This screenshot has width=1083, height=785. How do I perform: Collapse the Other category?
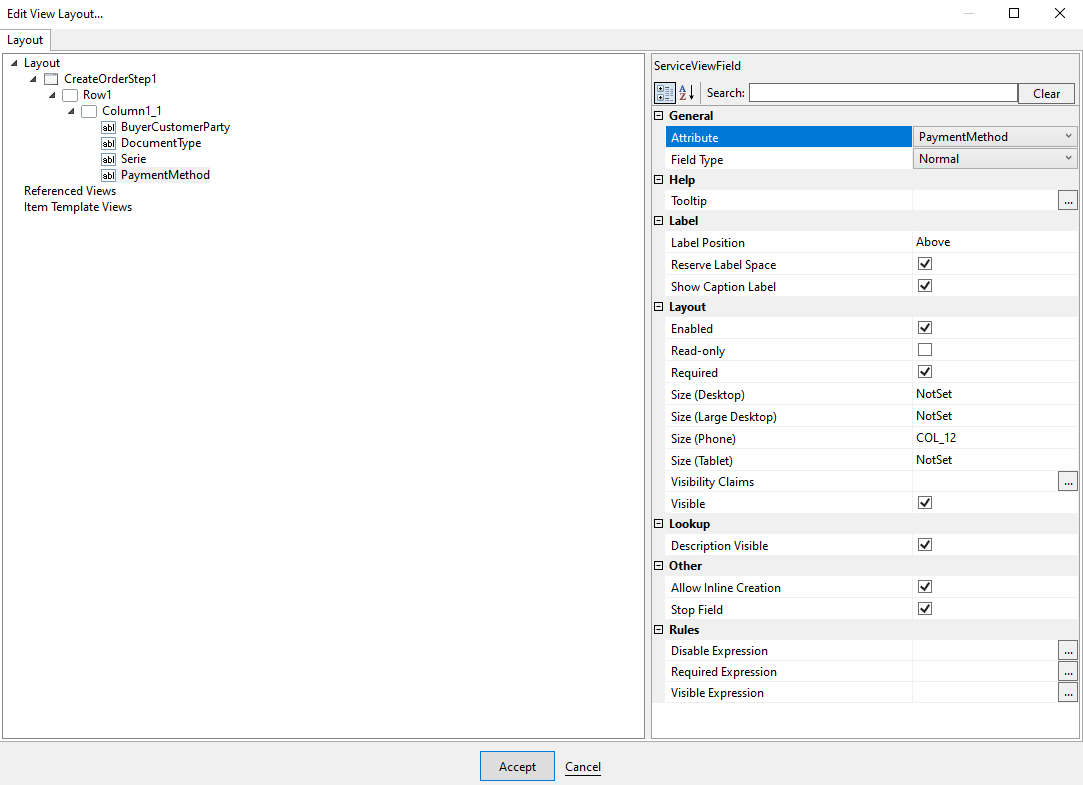[x=659, y=566]
